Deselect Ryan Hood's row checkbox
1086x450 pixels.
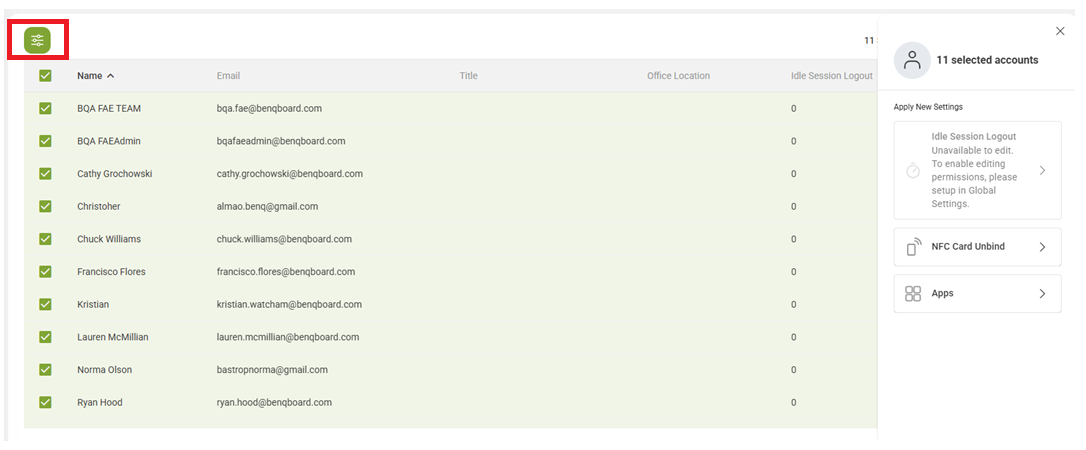45,402
